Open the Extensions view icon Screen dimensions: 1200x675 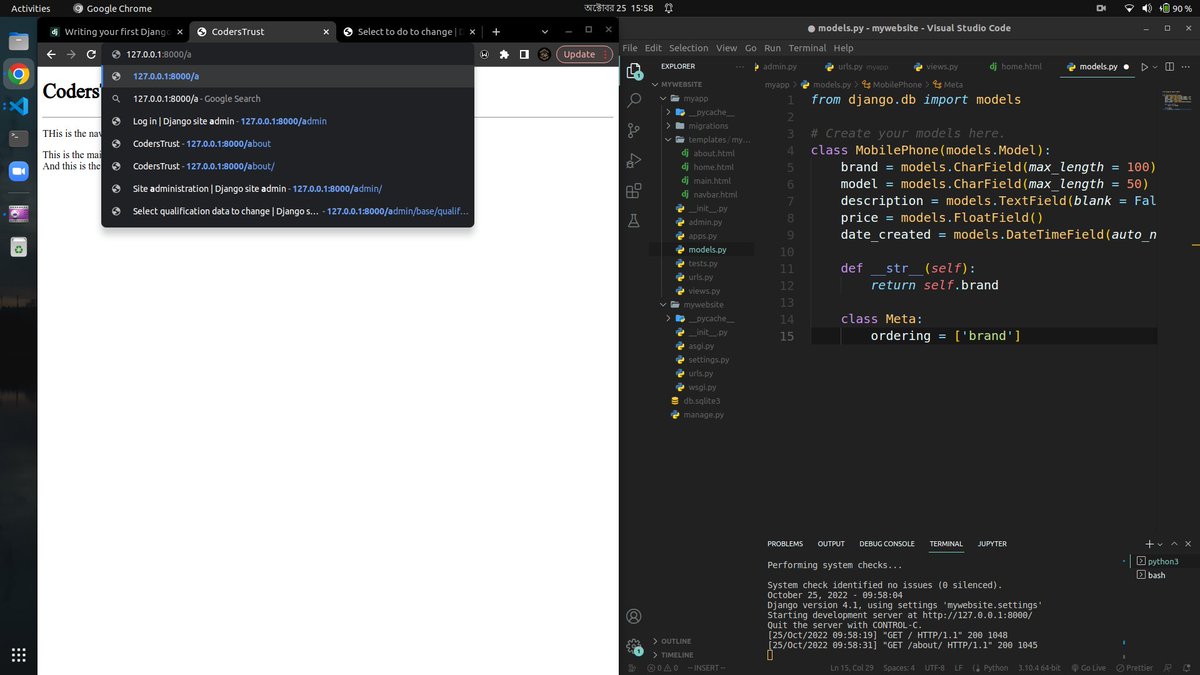(633, 189)
